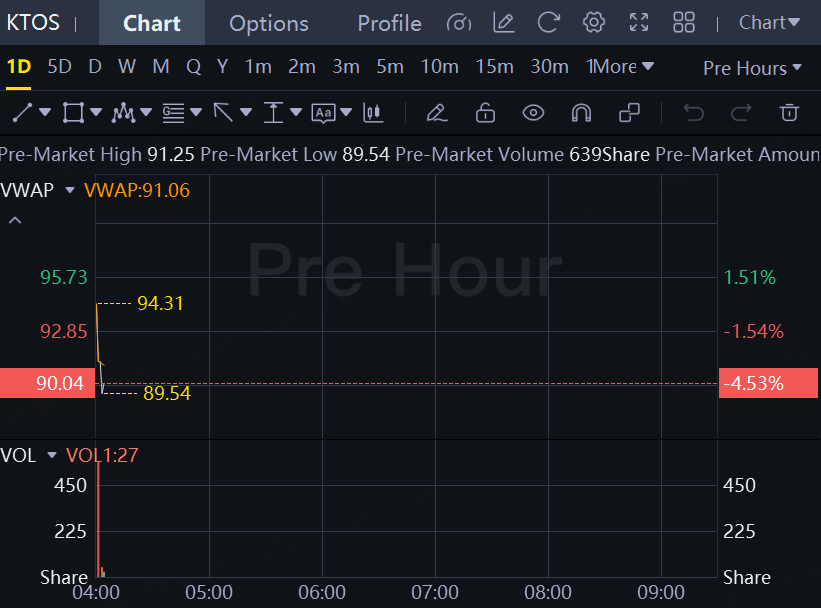Click the refresh chart icon

549,22
